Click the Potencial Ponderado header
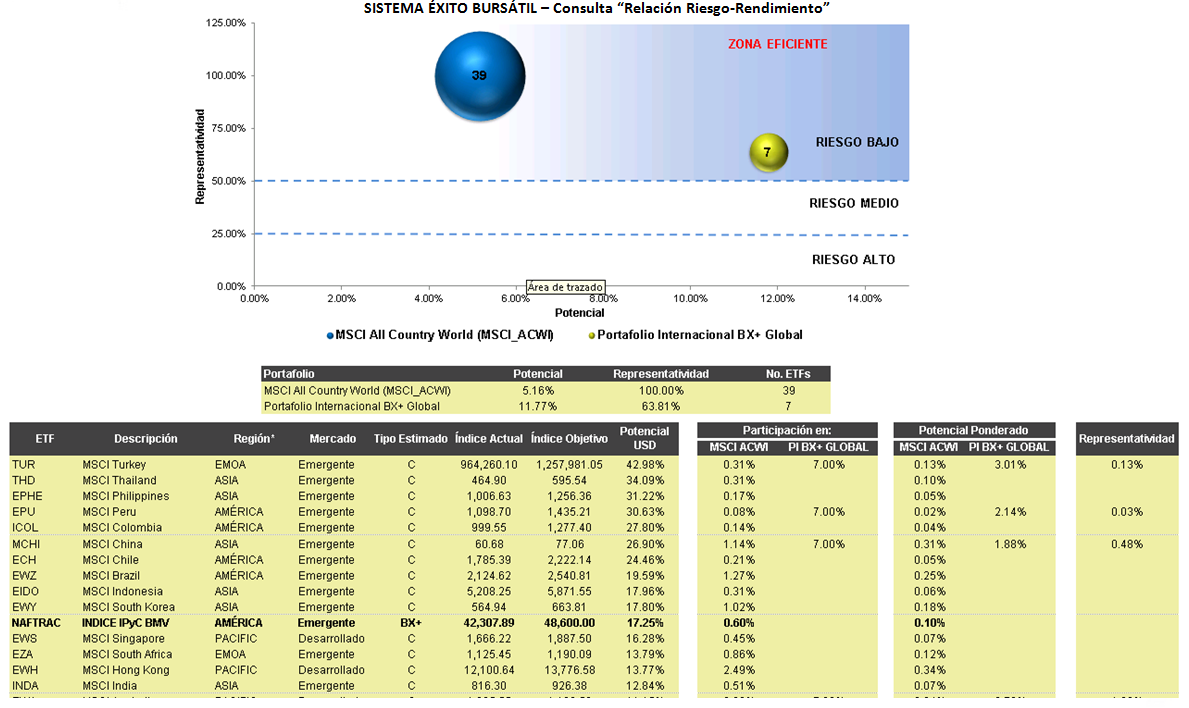This screenshot has height=708, width=1189. [974, 430]
